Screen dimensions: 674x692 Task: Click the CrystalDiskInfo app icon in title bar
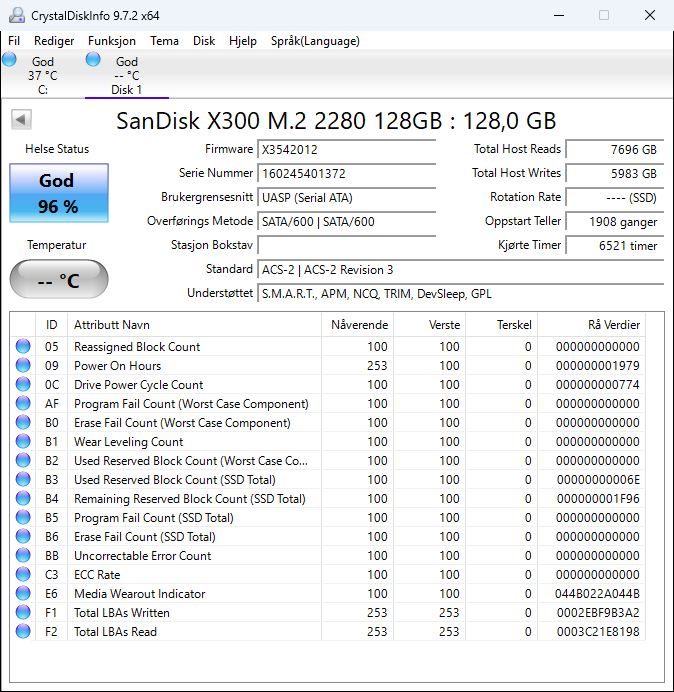[17, 15]
